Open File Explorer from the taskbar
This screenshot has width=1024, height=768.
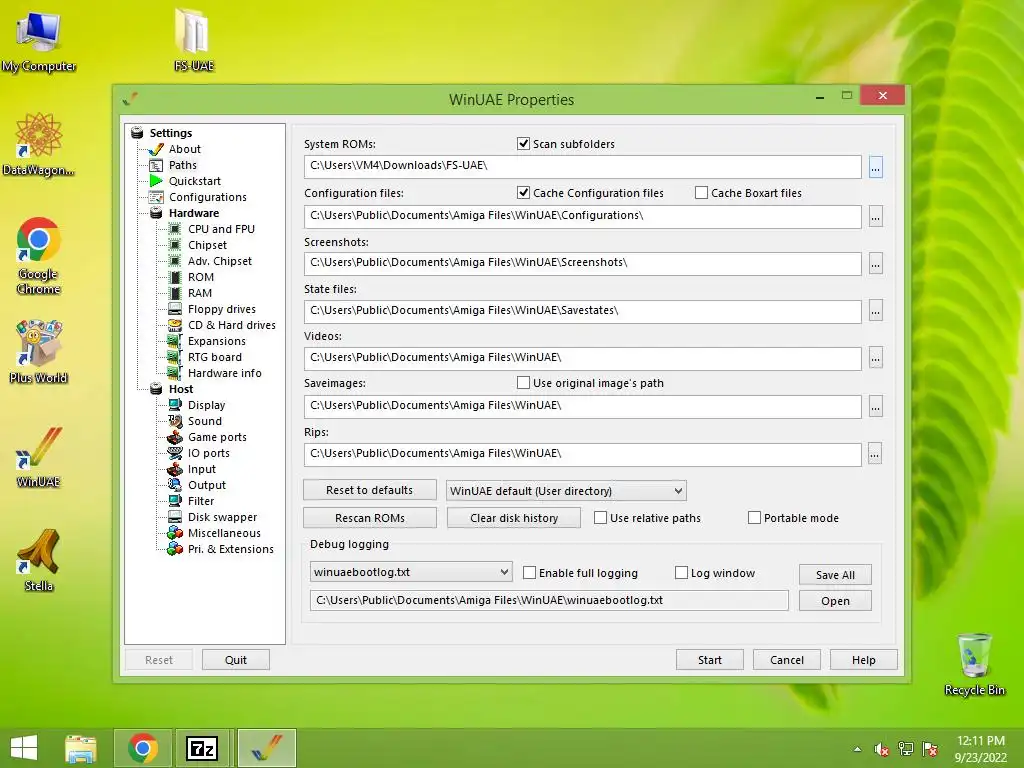tap(81, 748)
